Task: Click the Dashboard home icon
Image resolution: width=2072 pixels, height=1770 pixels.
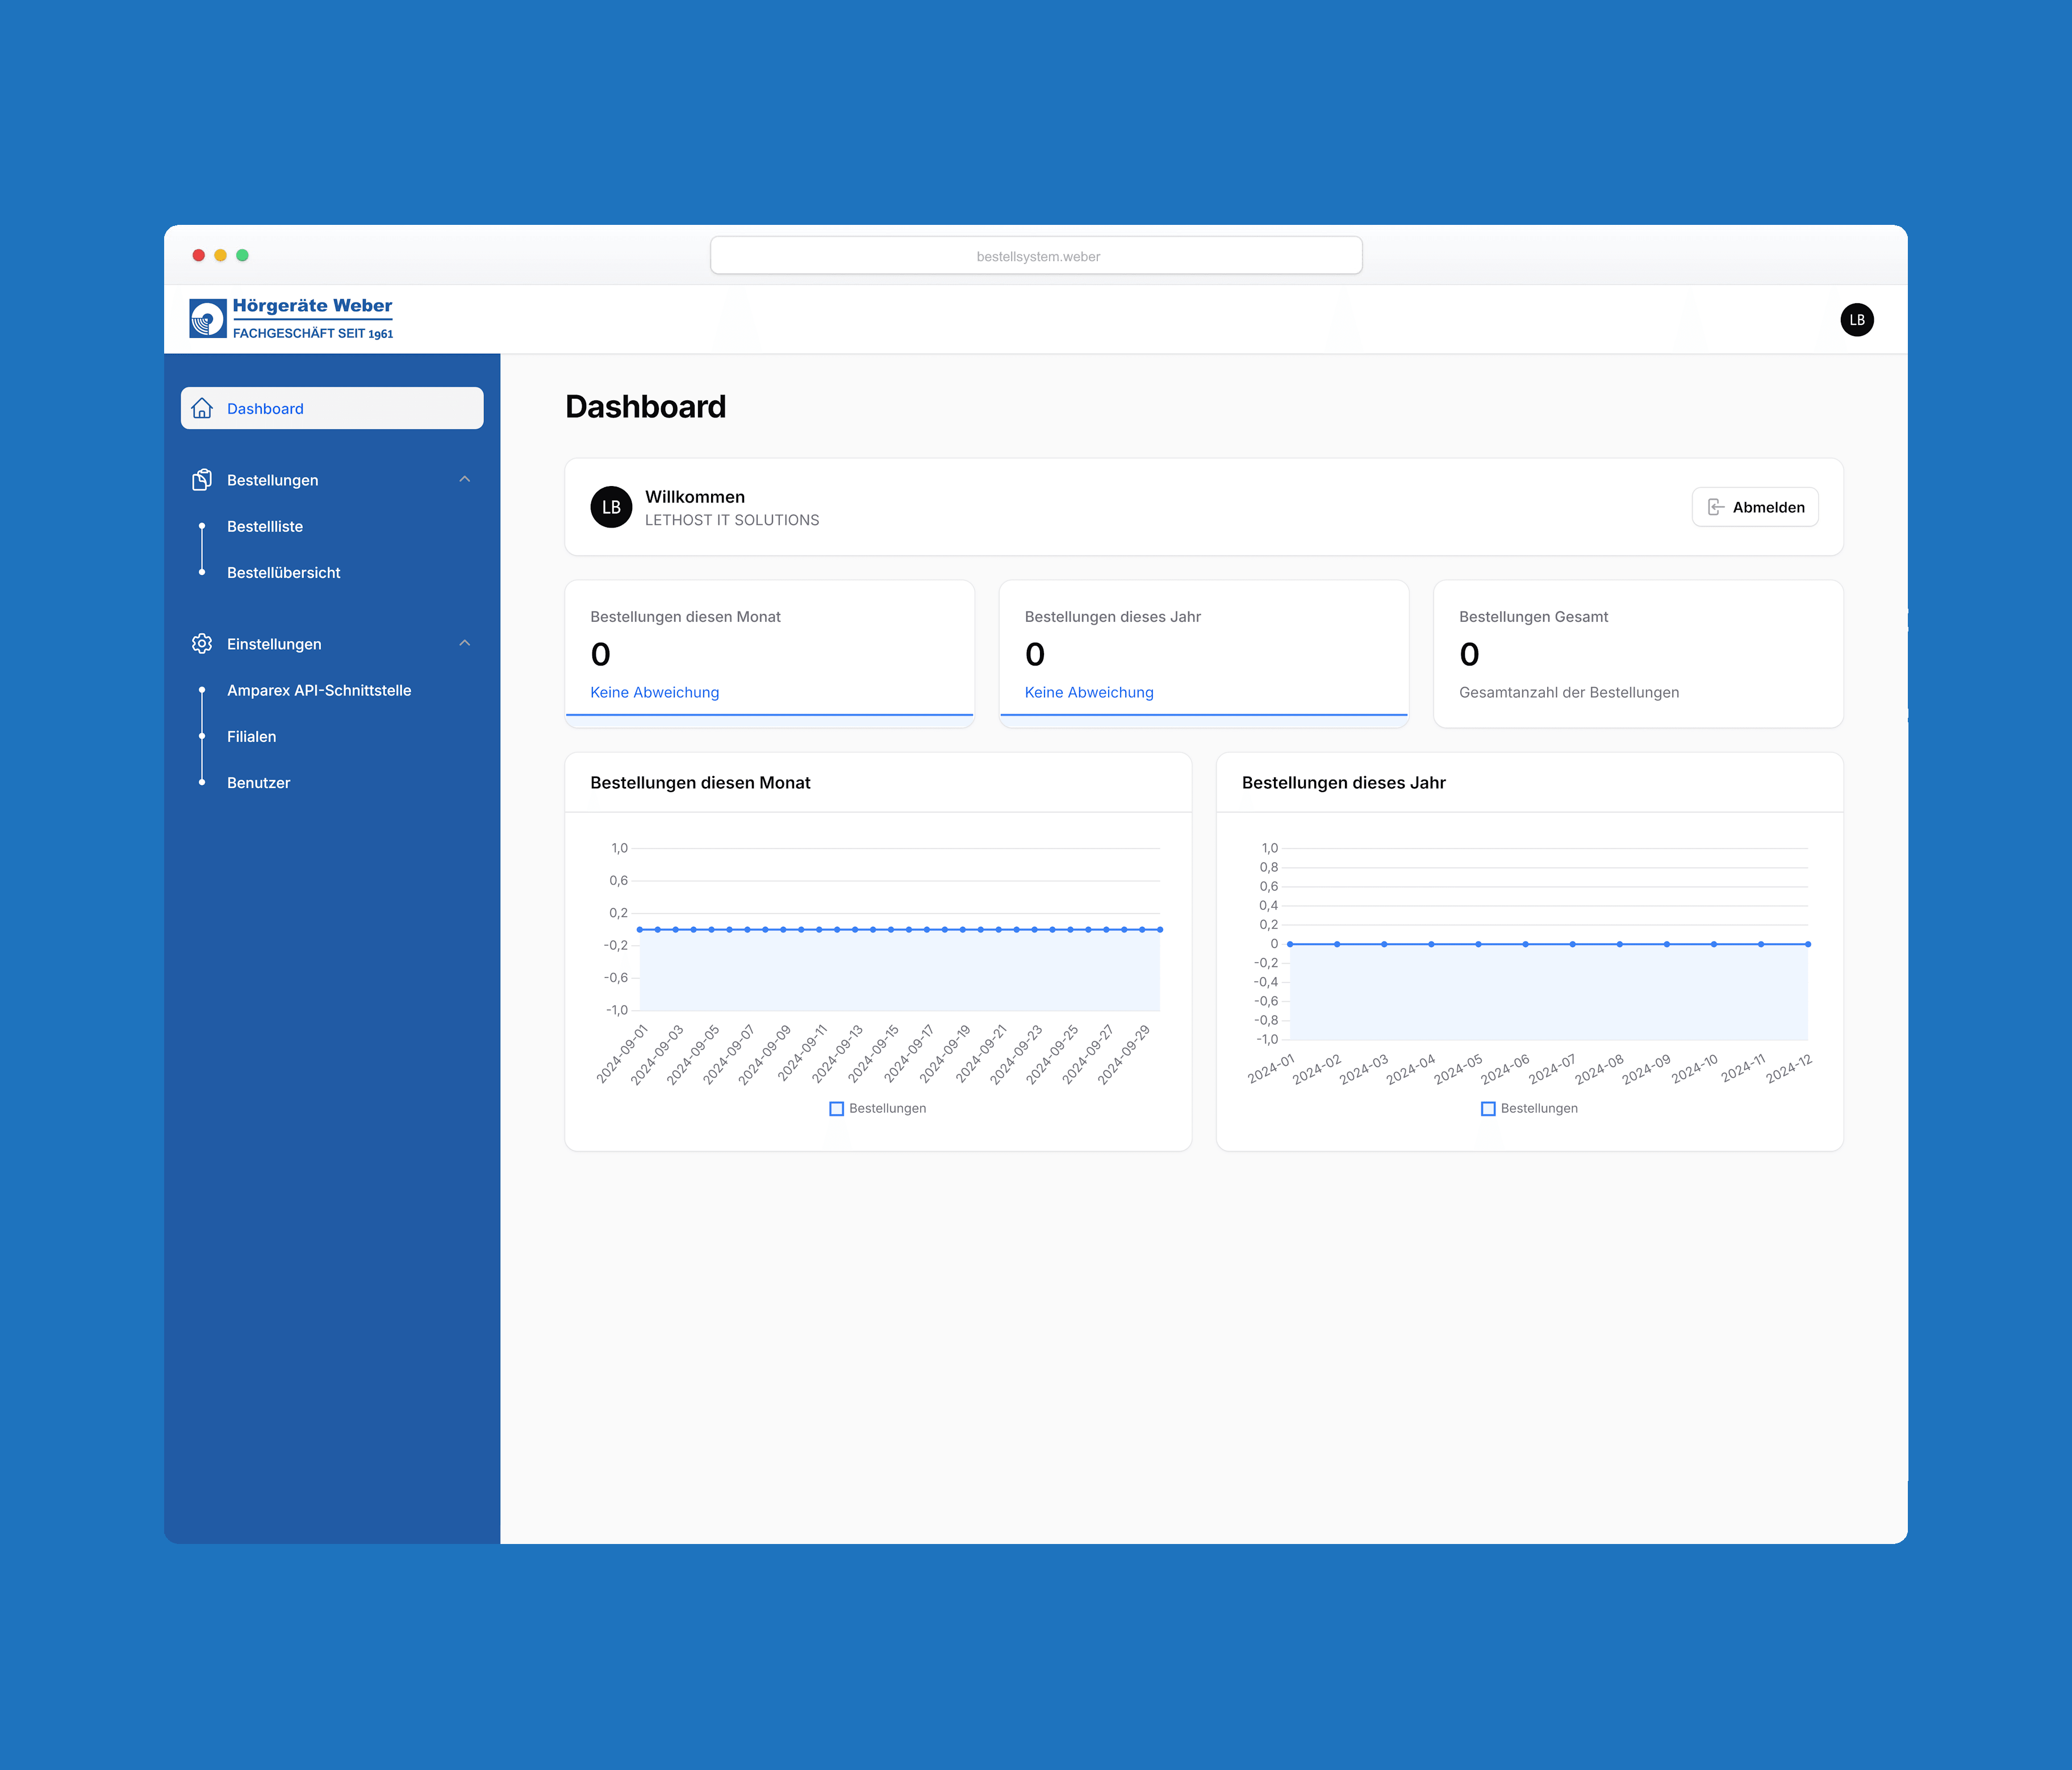Action: point(202,408)
